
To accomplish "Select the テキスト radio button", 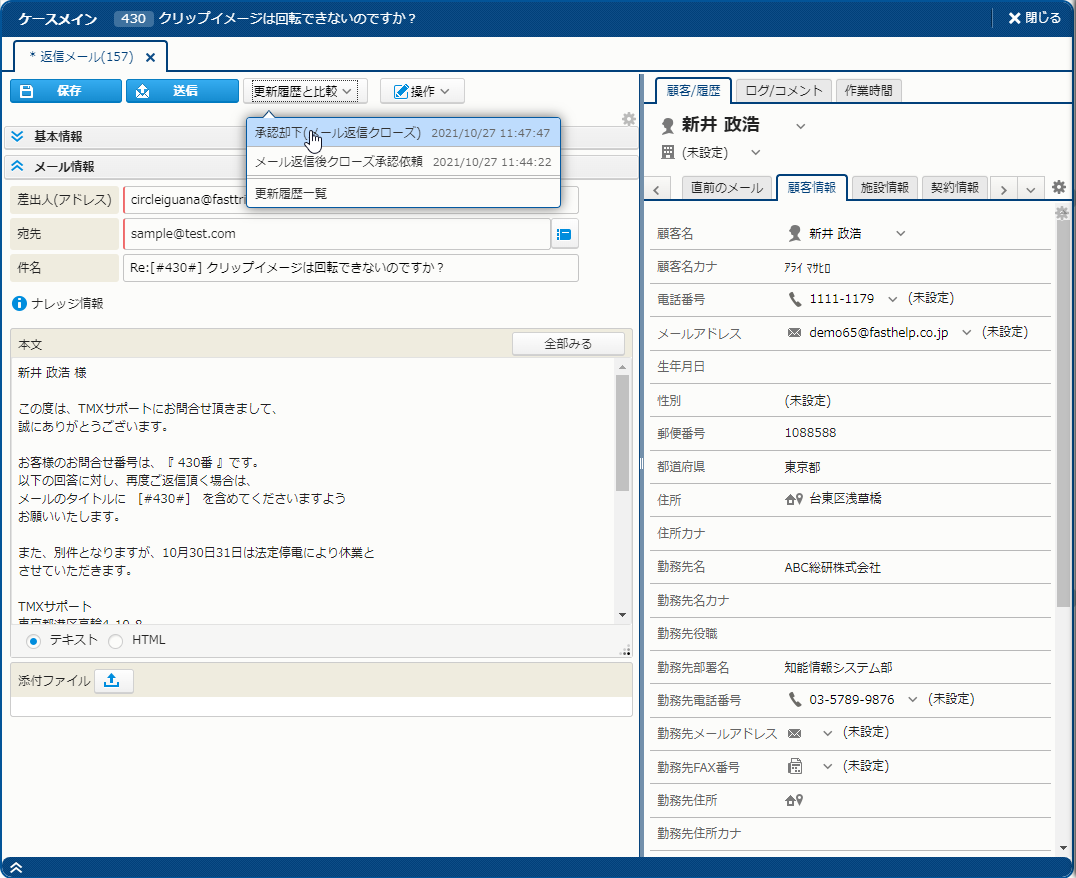I will point(34,641).
